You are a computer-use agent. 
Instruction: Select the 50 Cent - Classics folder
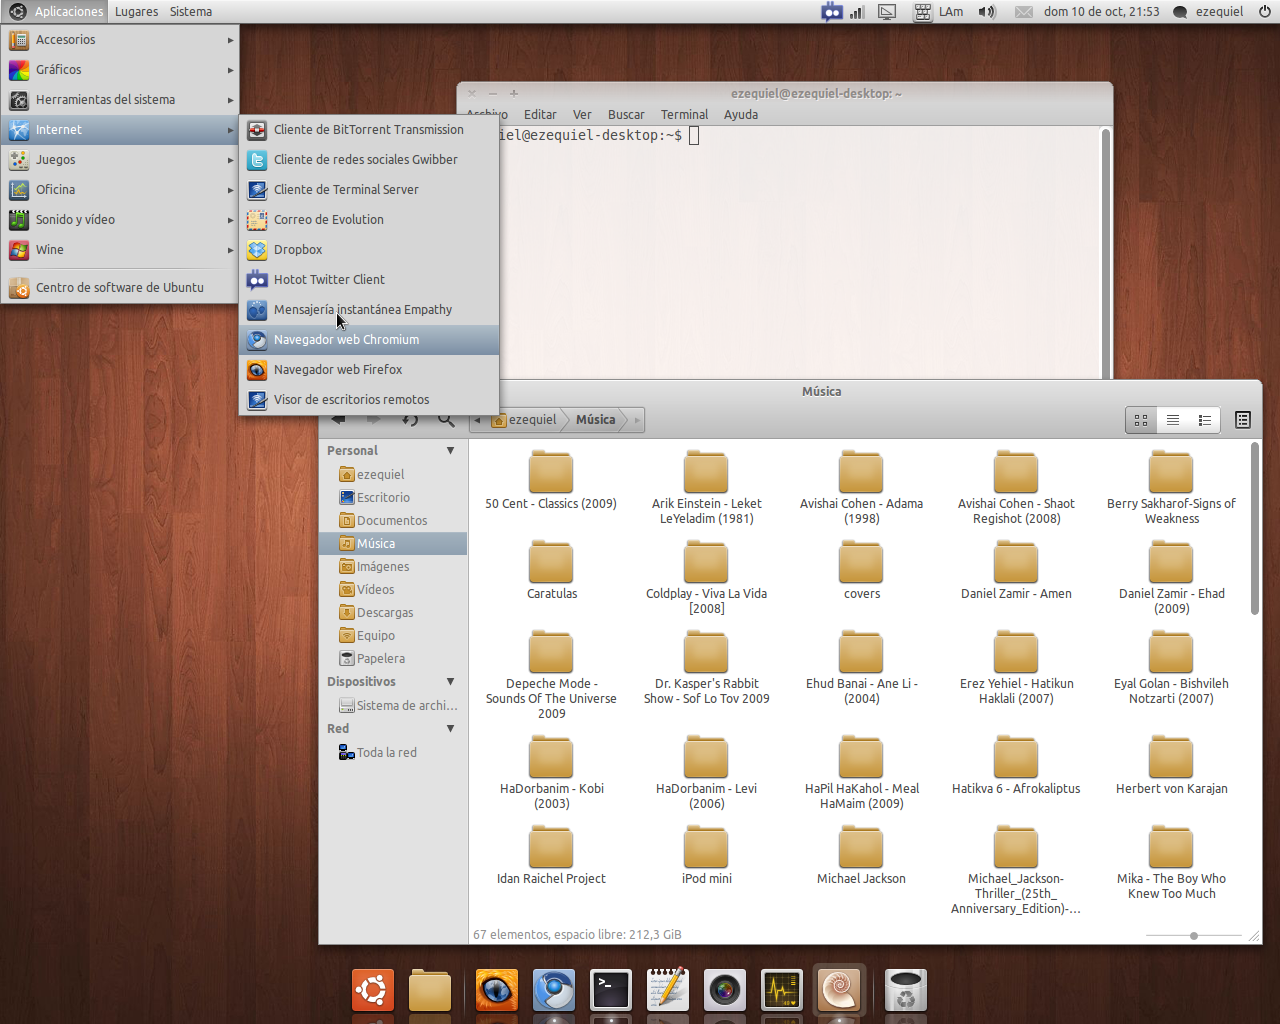[551, 481]
